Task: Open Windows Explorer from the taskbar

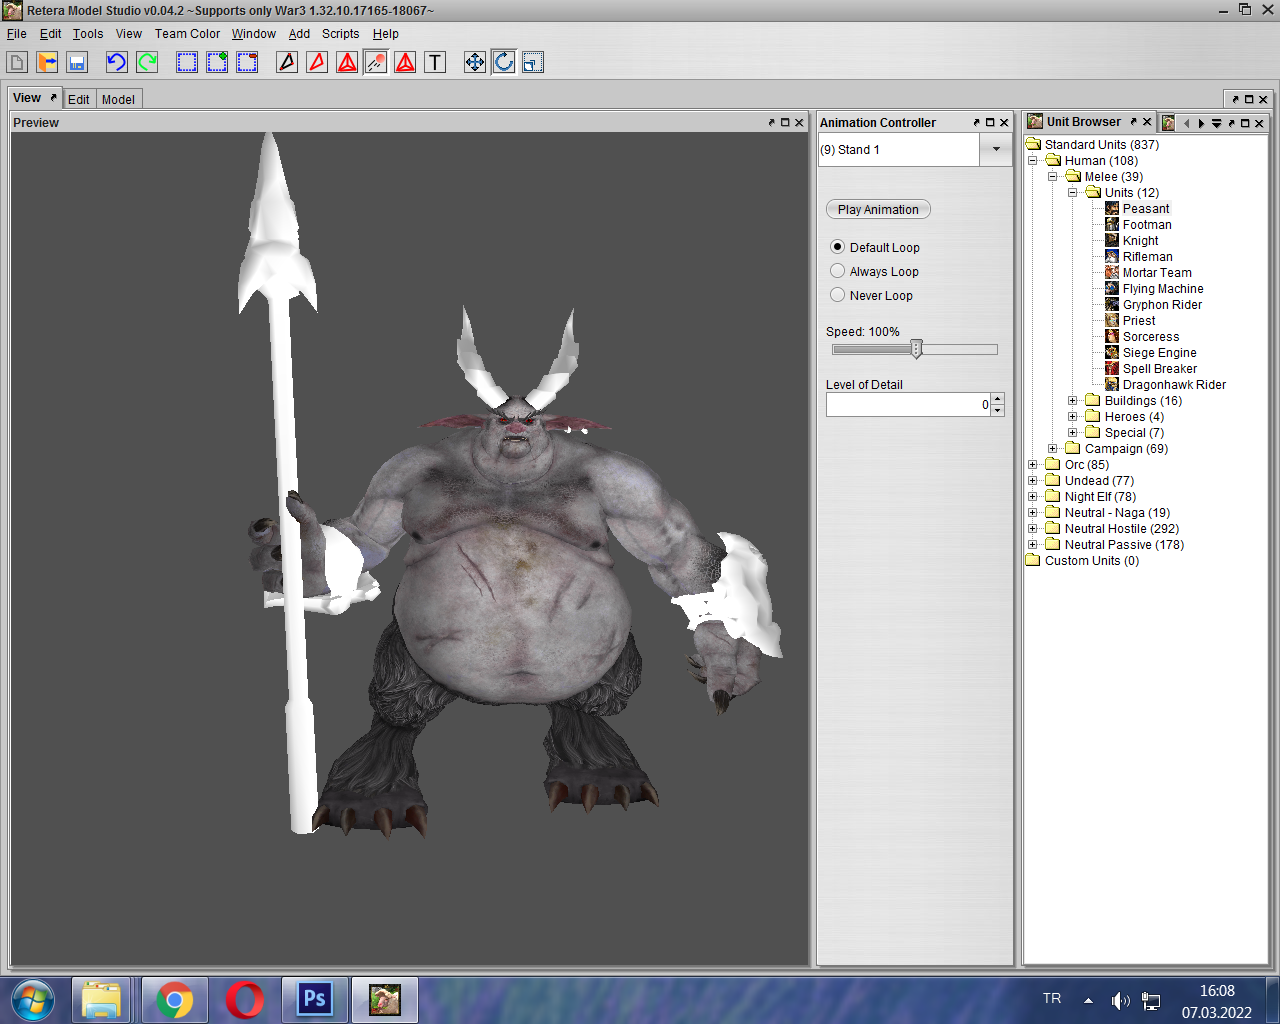Action: (x=102, y=999)
